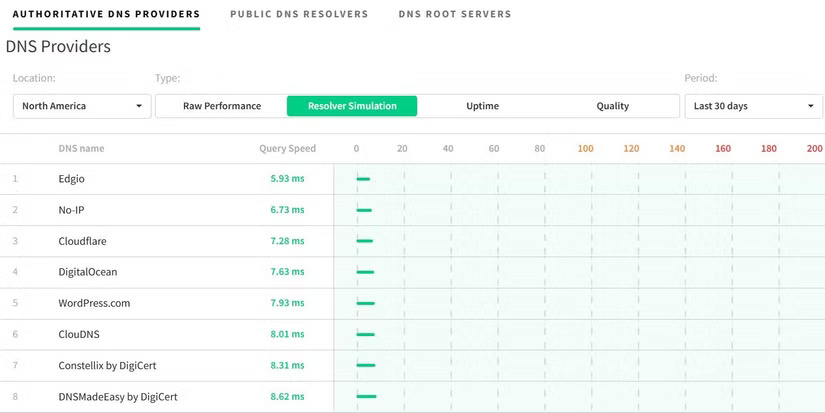Open the DigitalOcean provider row

pyautogui.click(x=412, y=272)
